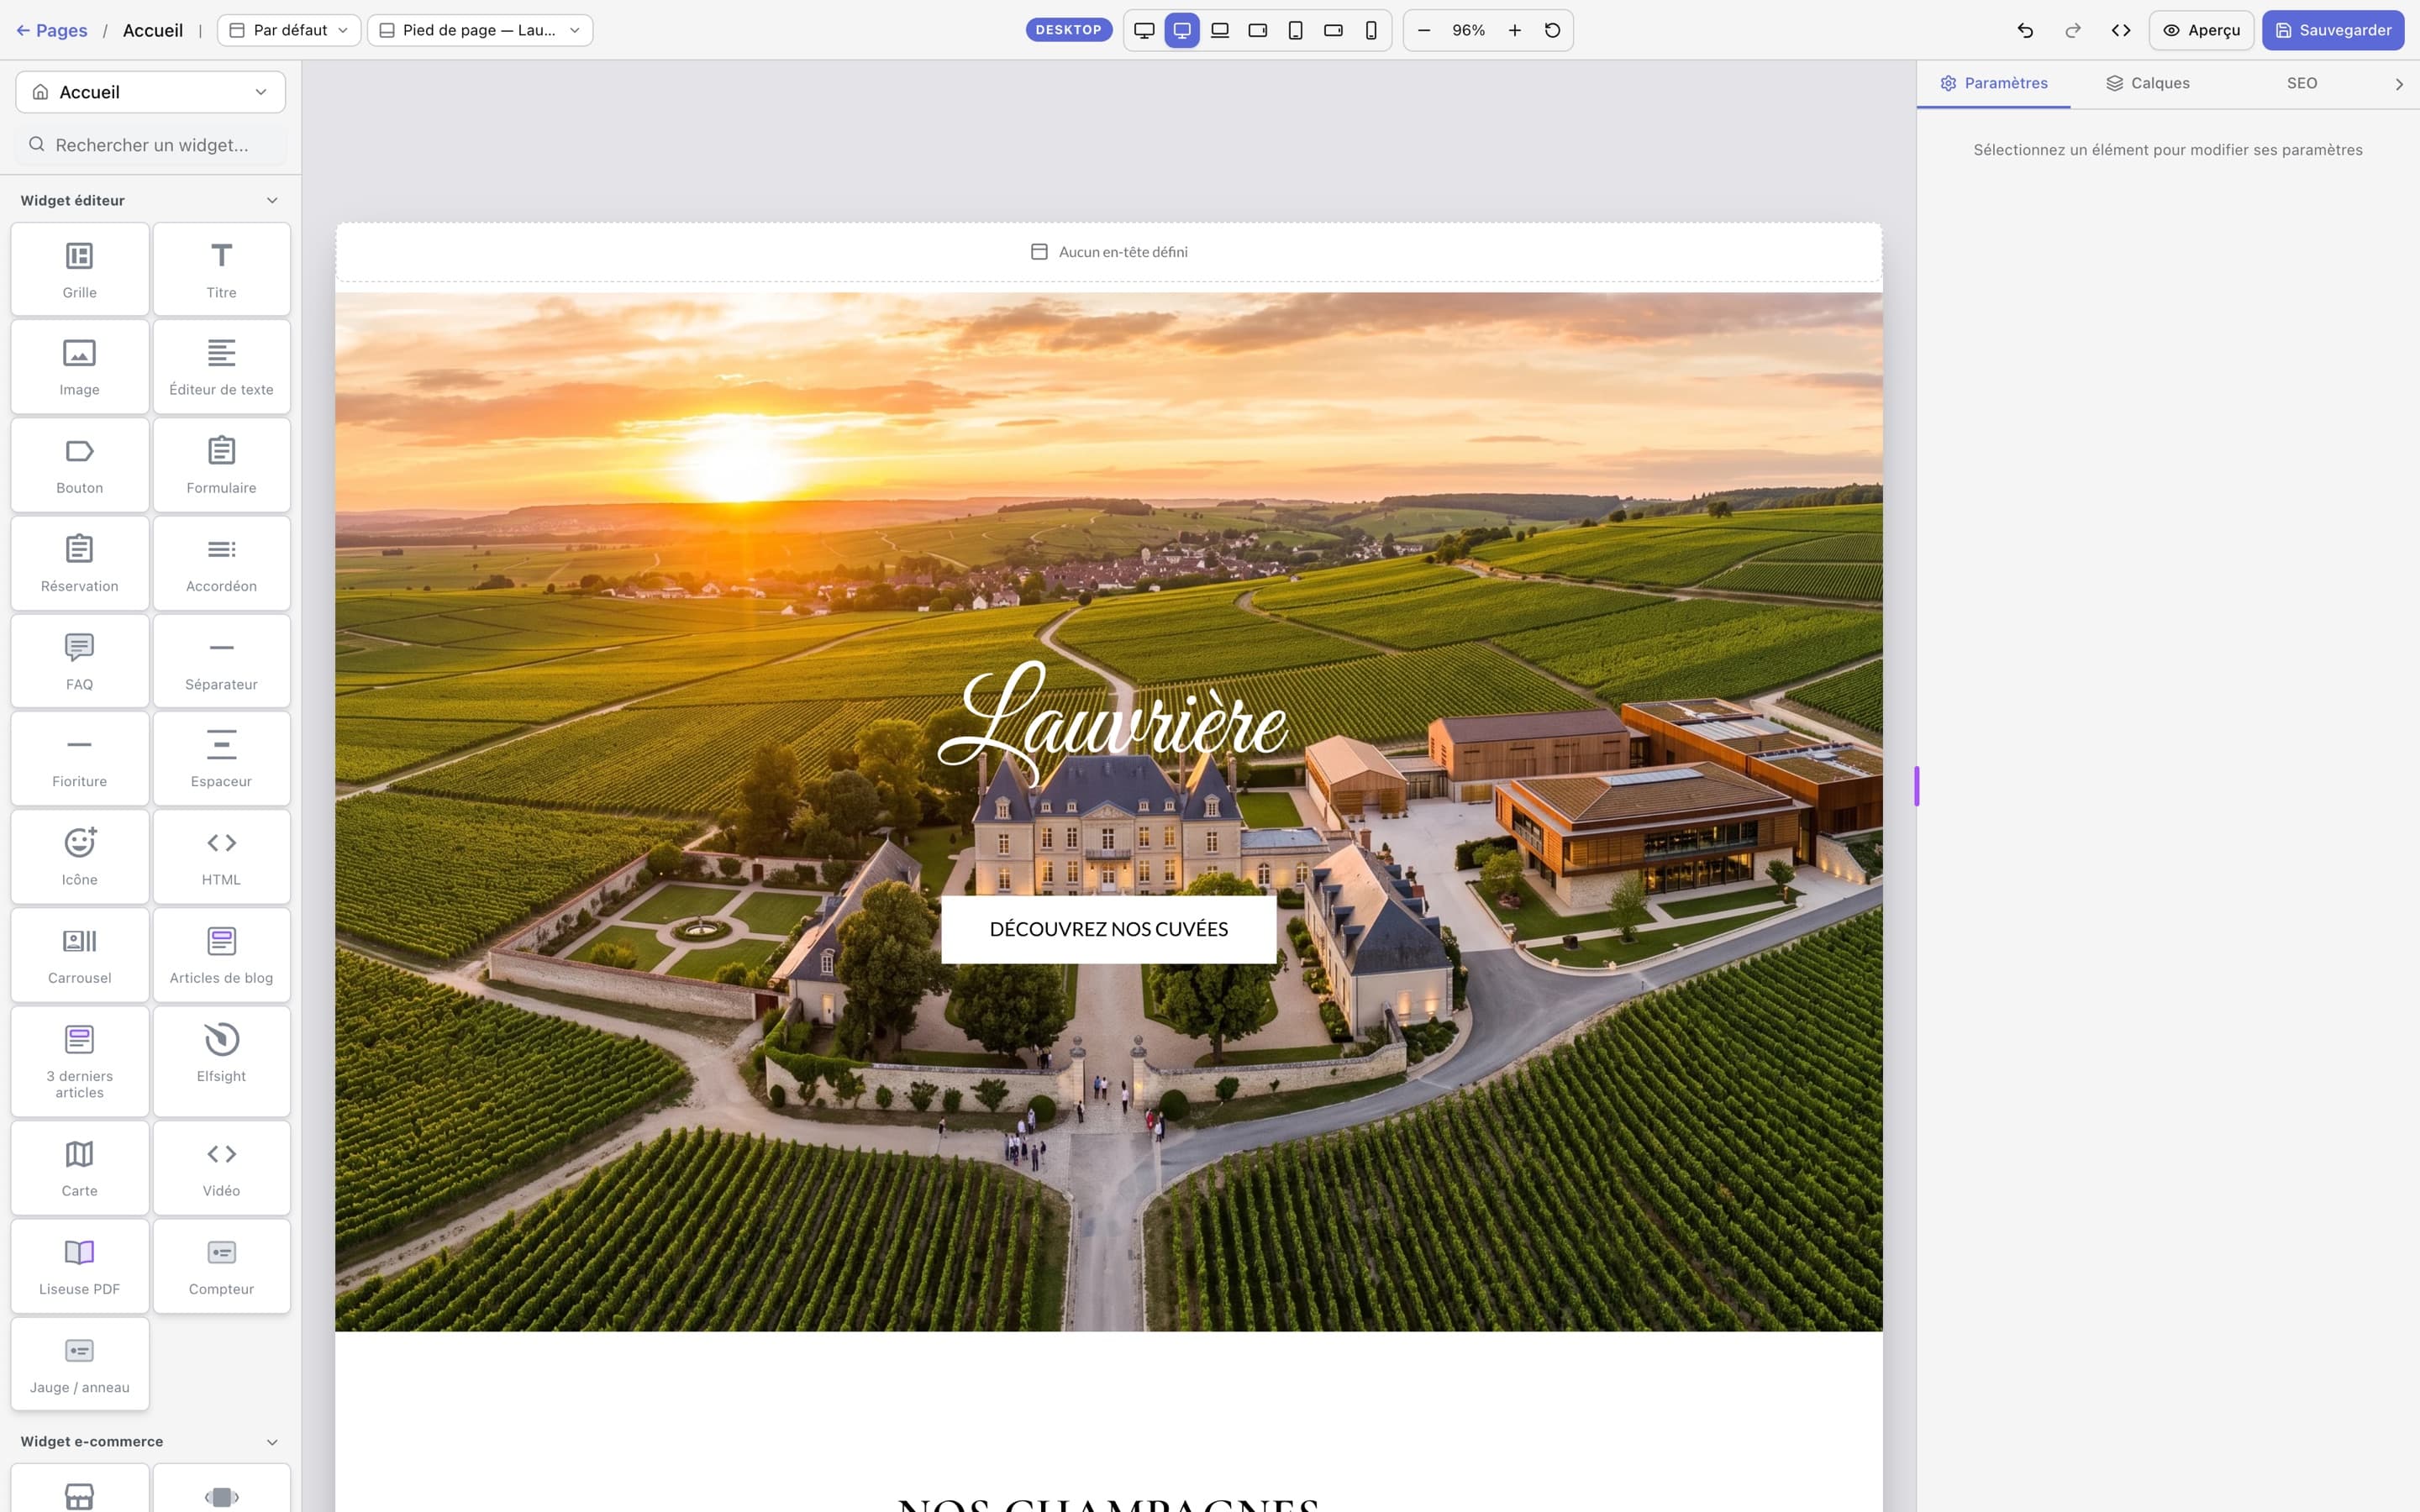Select the Titre widget
The image size is (2420, 1512).
coord(221,269)
